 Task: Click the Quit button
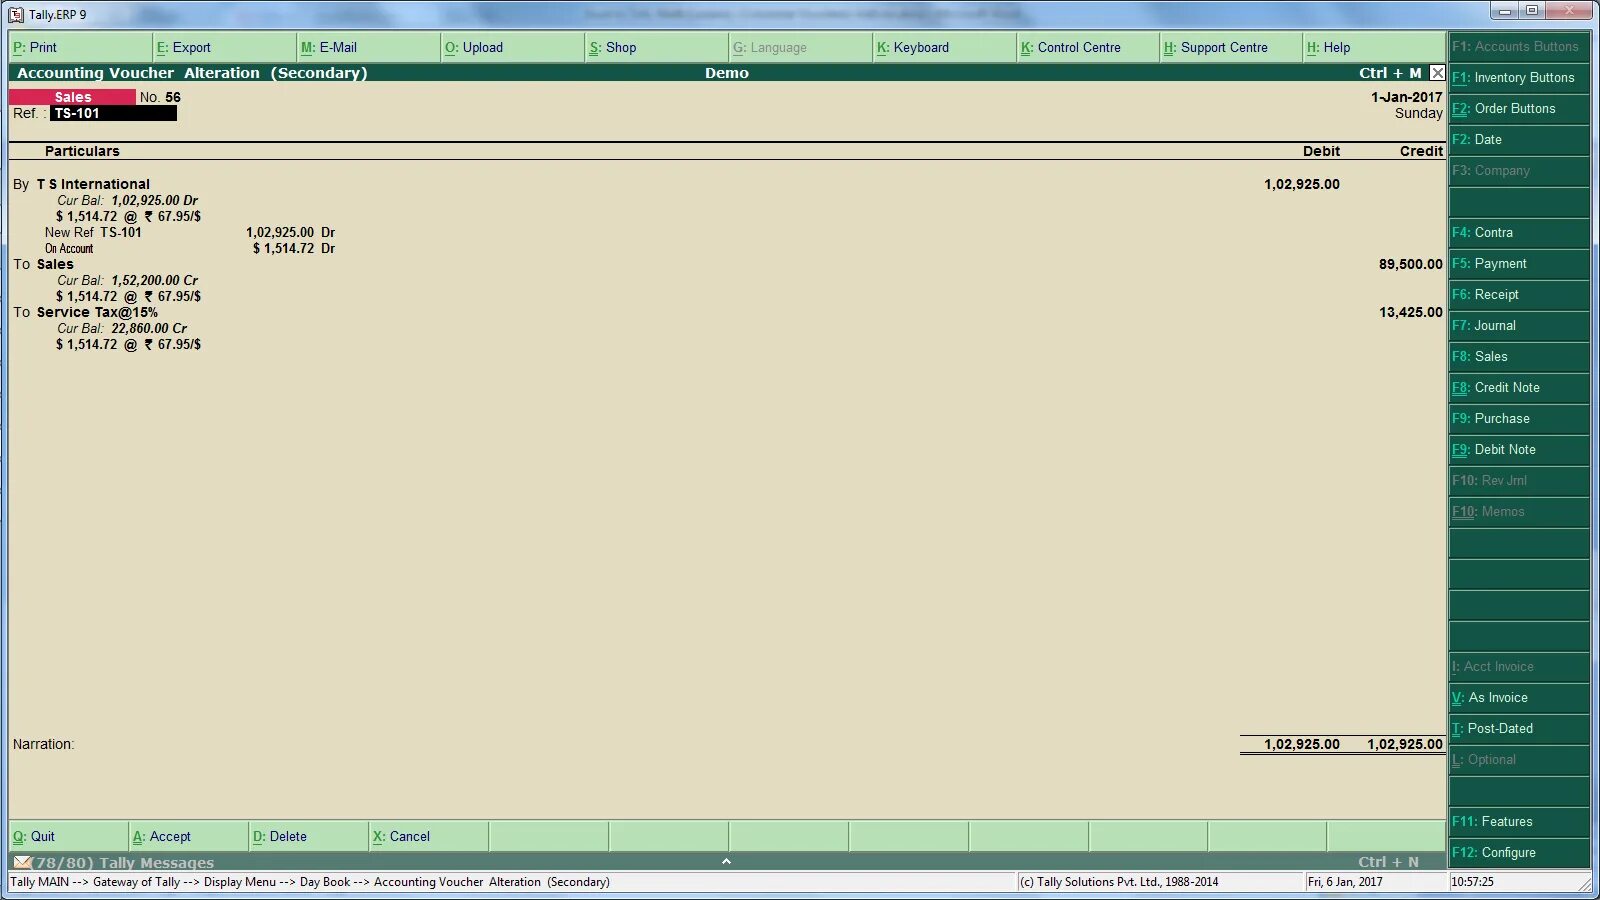[x=69, y=837]
